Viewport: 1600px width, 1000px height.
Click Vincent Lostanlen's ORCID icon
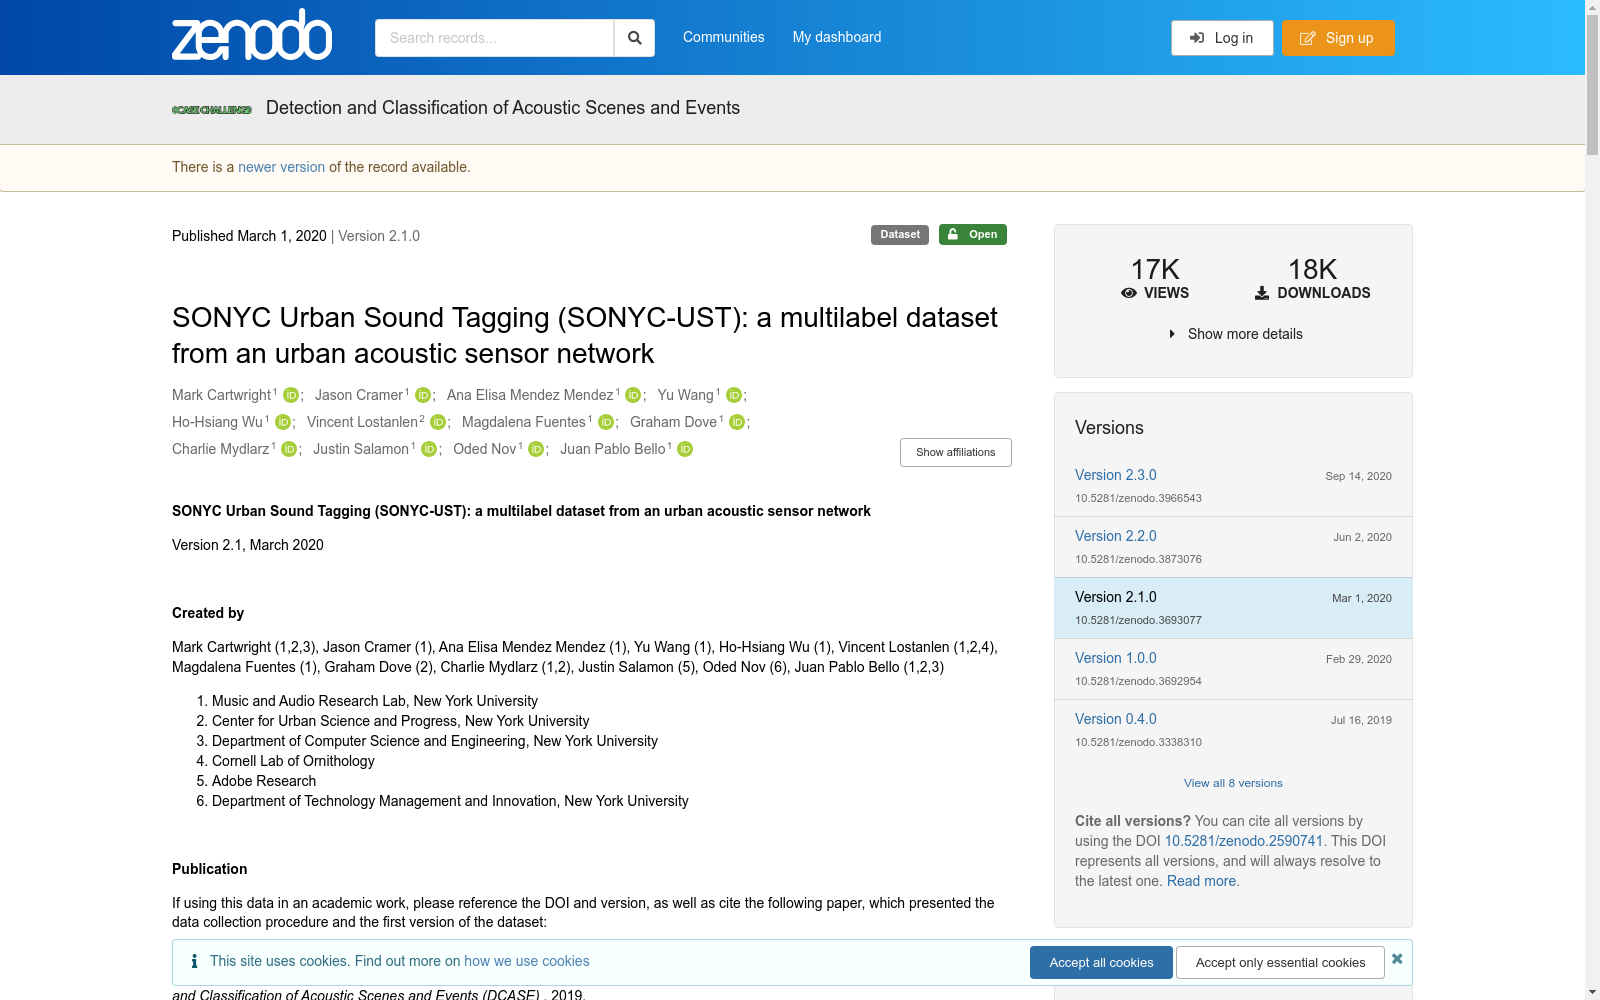438,422
